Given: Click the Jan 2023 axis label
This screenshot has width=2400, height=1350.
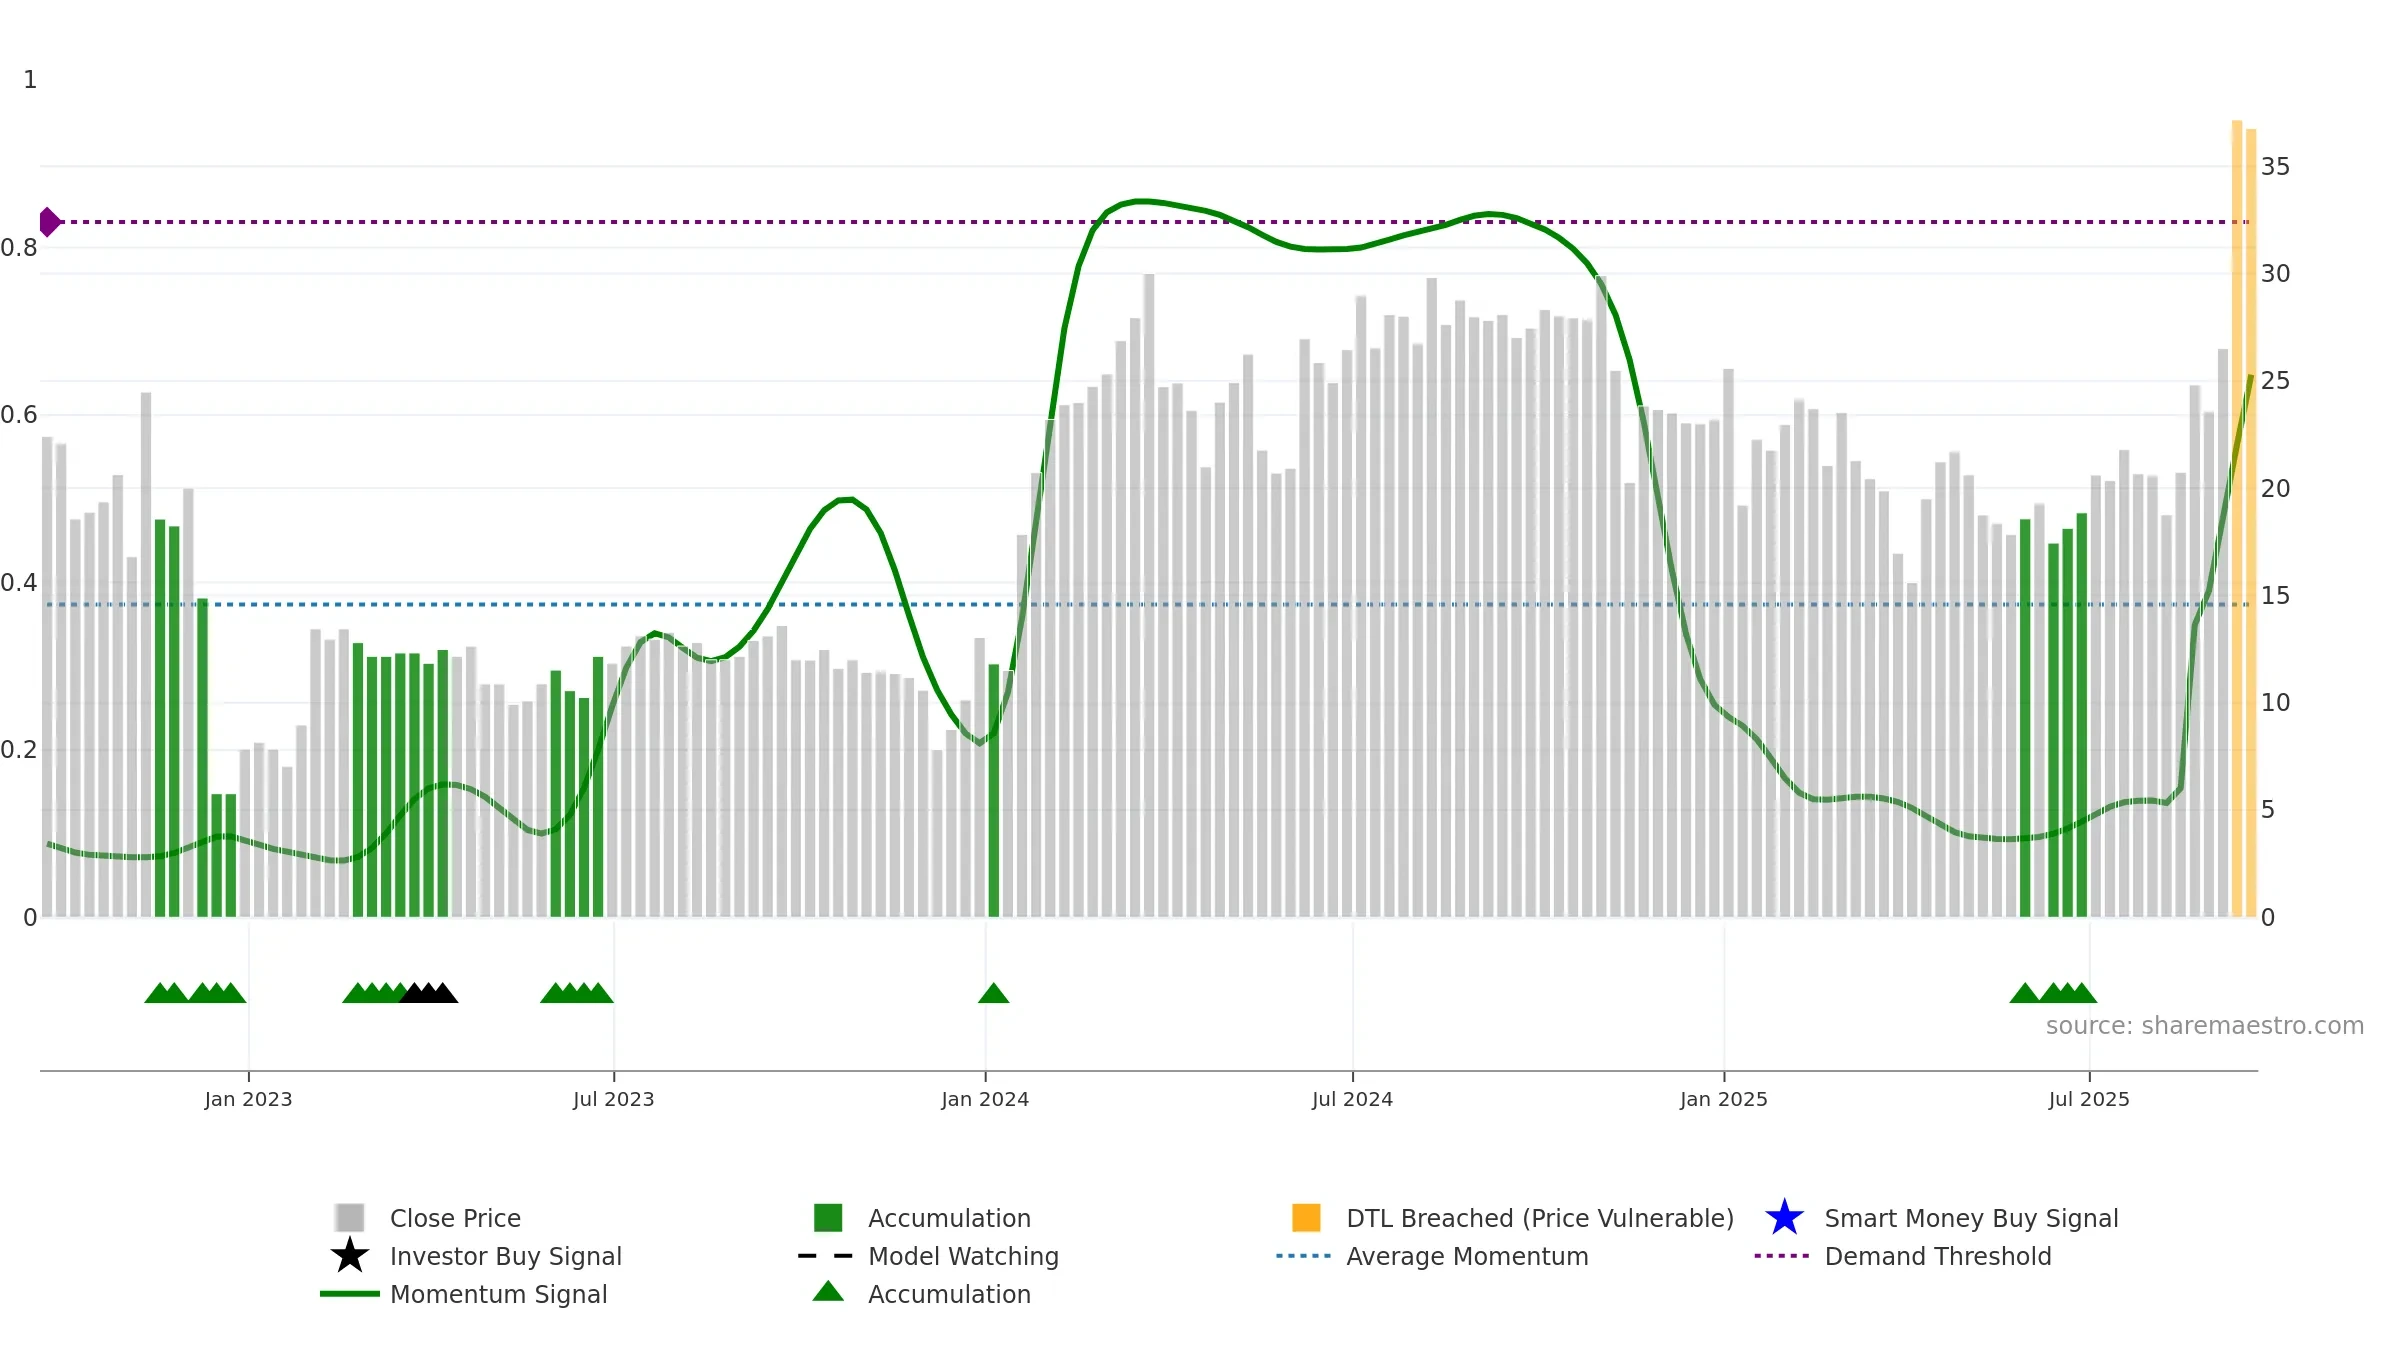Looking at the screenshot, I should click(248, 1099).
